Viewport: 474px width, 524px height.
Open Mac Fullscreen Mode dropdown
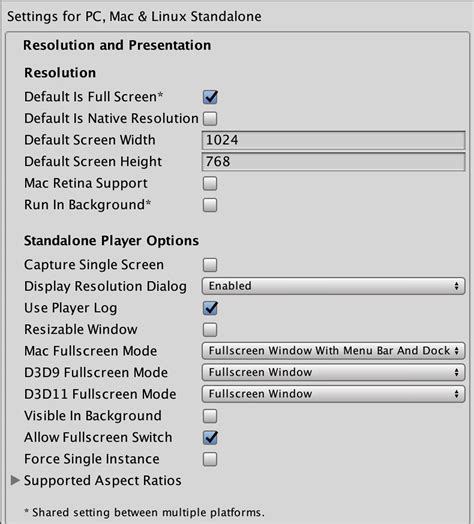coord(333,351)
